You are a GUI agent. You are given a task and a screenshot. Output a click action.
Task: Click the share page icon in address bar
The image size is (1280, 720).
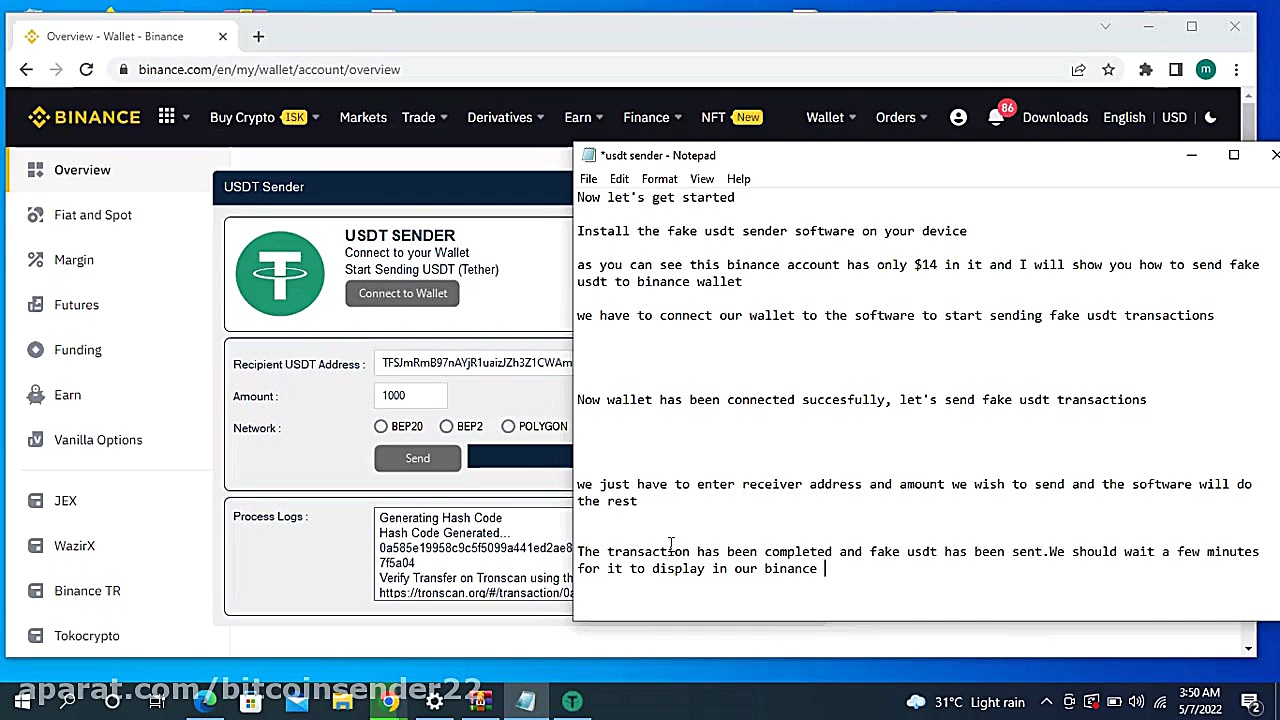pos(1078,69)
